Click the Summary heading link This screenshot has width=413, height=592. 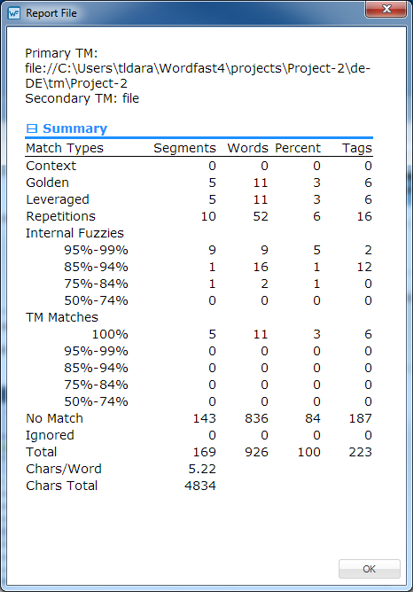pos(75,129)
